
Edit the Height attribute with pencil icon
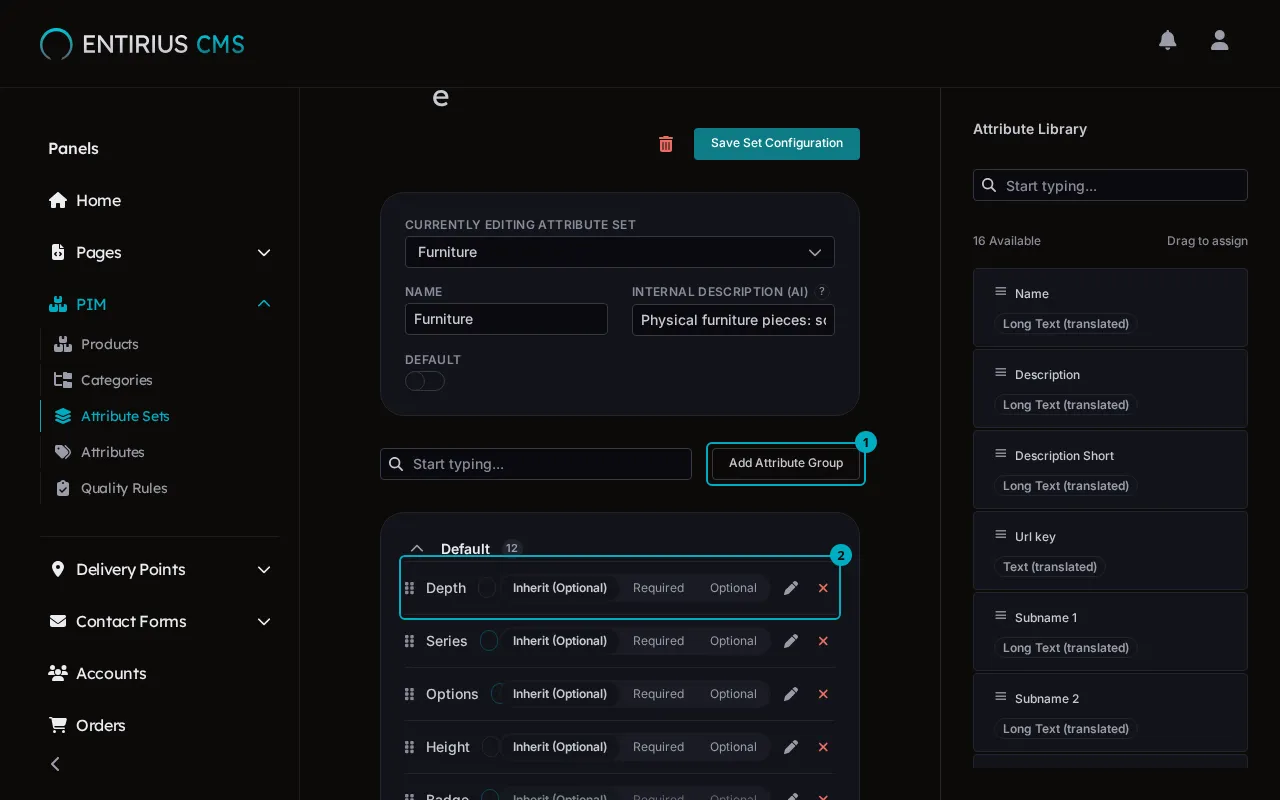(x=791, y=747)
